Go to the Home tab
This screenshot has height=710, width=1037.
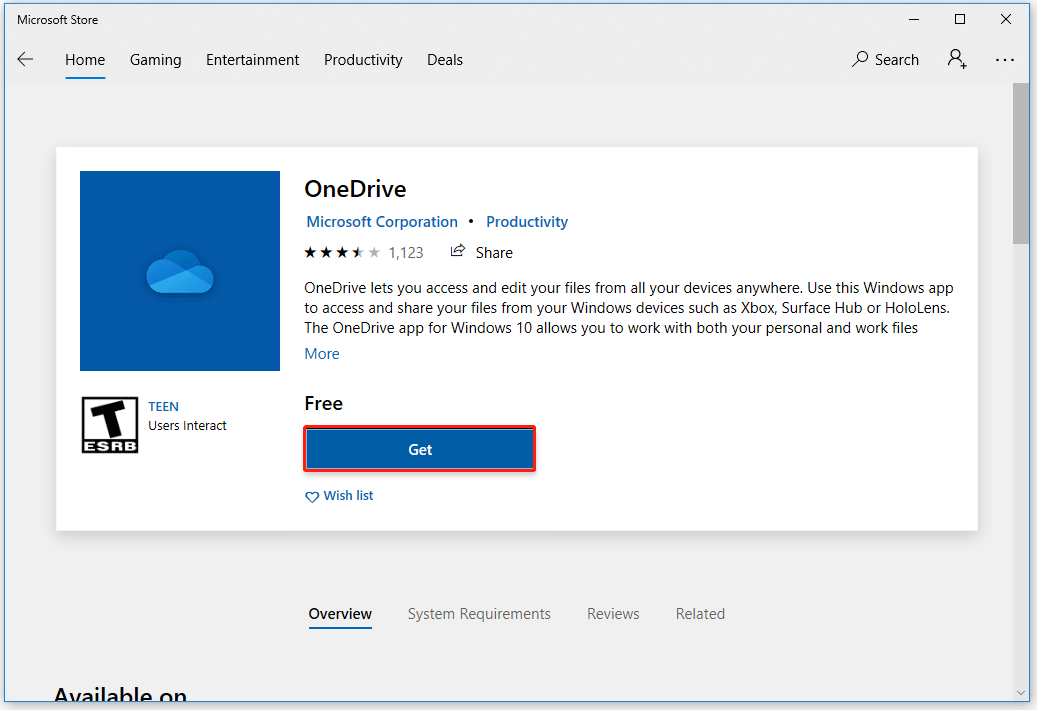[x=85, y=60]
